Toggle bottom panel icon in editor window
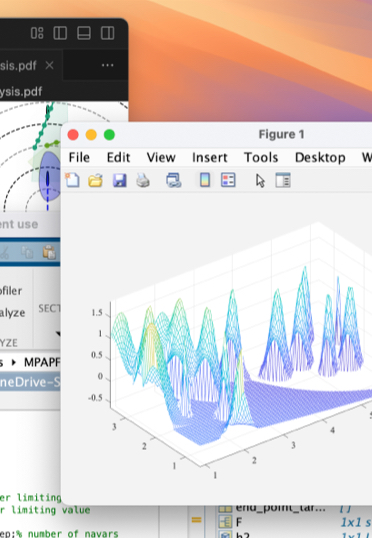Screen dimensions: 372x538 [84, 33]
